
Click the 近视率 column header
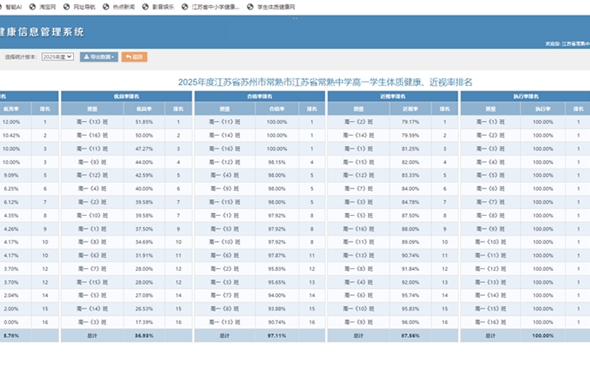coord(410,109)
